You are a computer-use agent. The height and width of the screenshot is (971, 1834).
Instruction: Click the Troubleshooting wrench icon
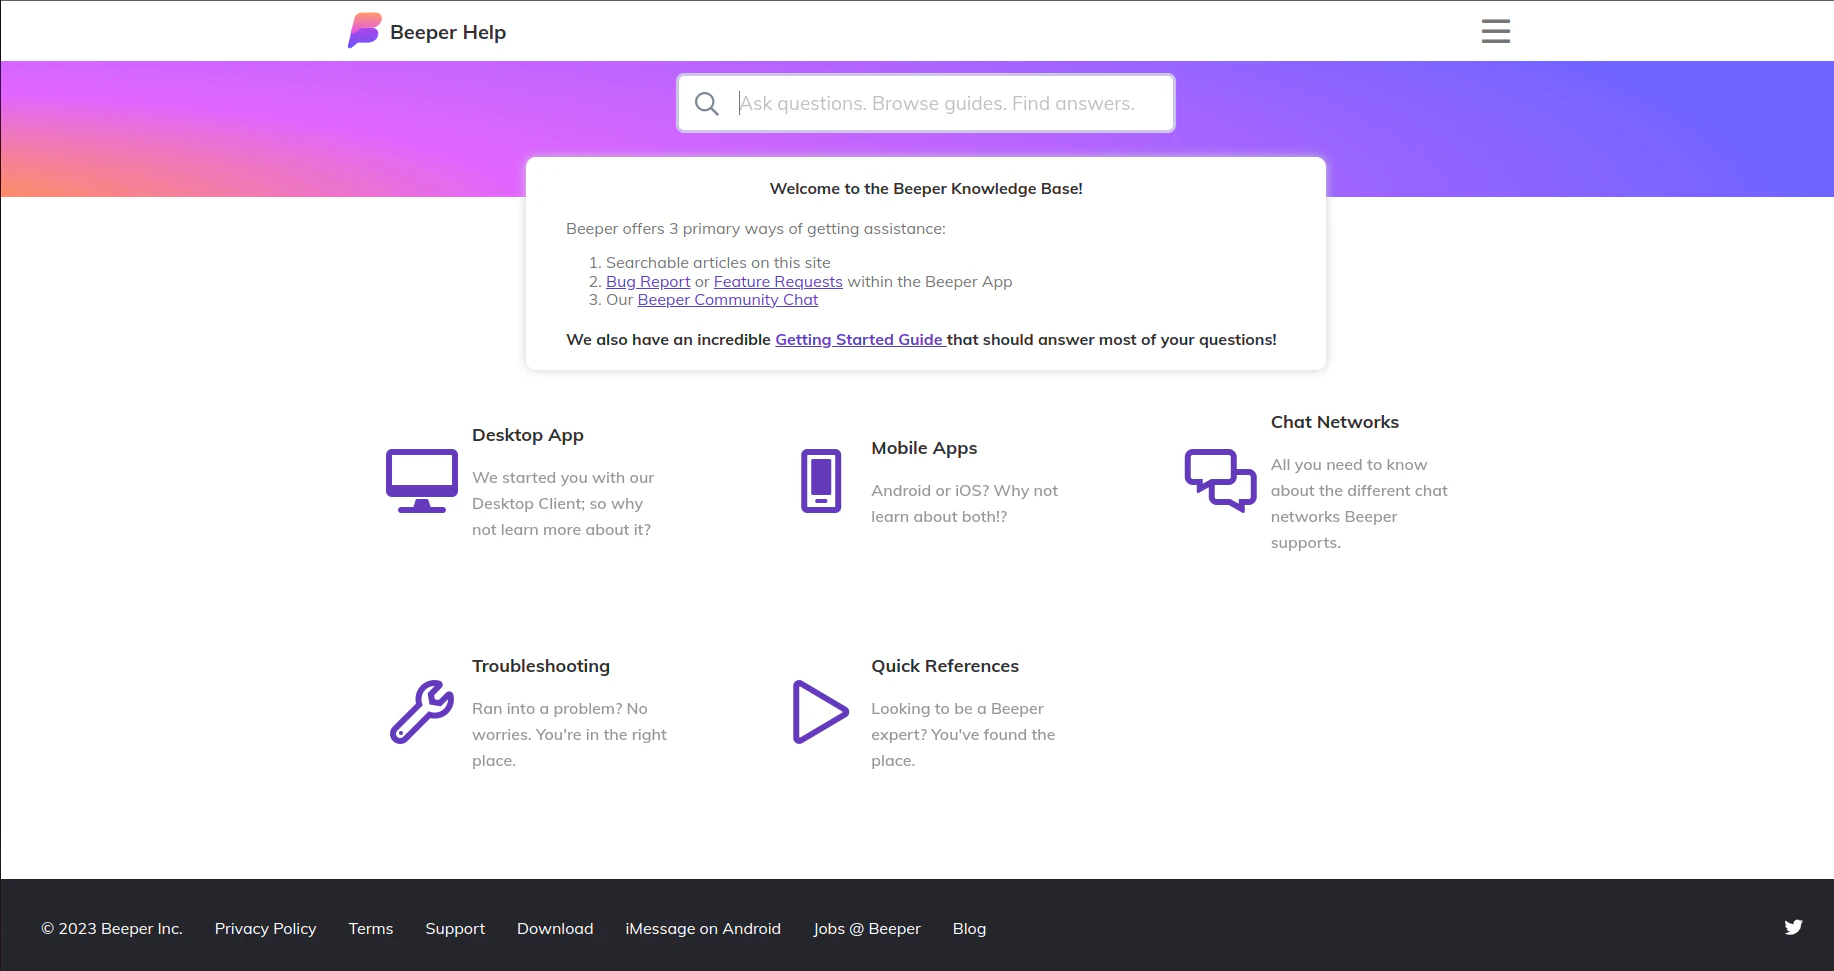[420, 712]
